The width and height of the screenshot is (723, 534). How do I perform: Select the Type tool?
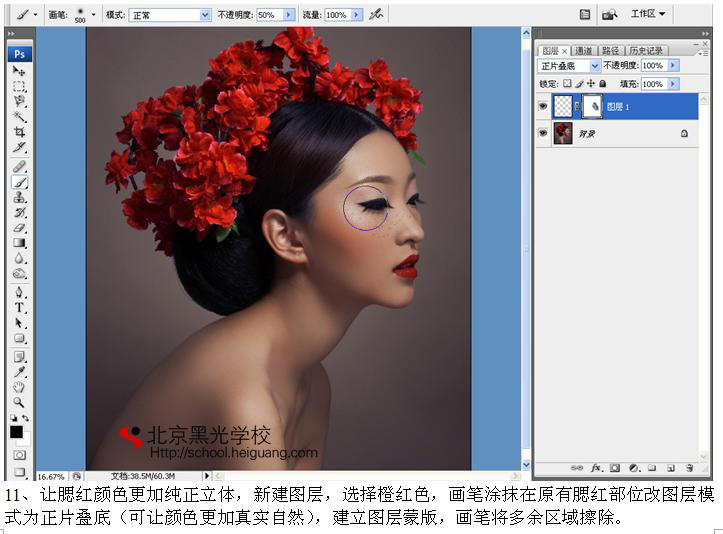pos(19,308)
